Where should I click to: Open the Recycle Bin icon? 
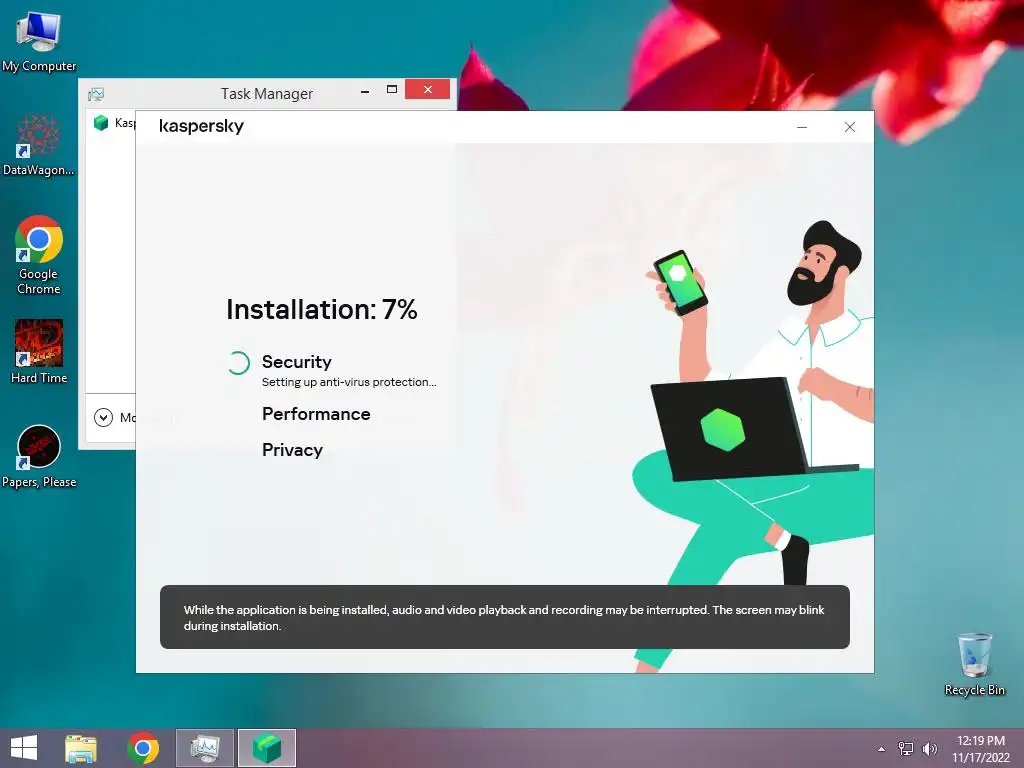(x=974, y=664)
